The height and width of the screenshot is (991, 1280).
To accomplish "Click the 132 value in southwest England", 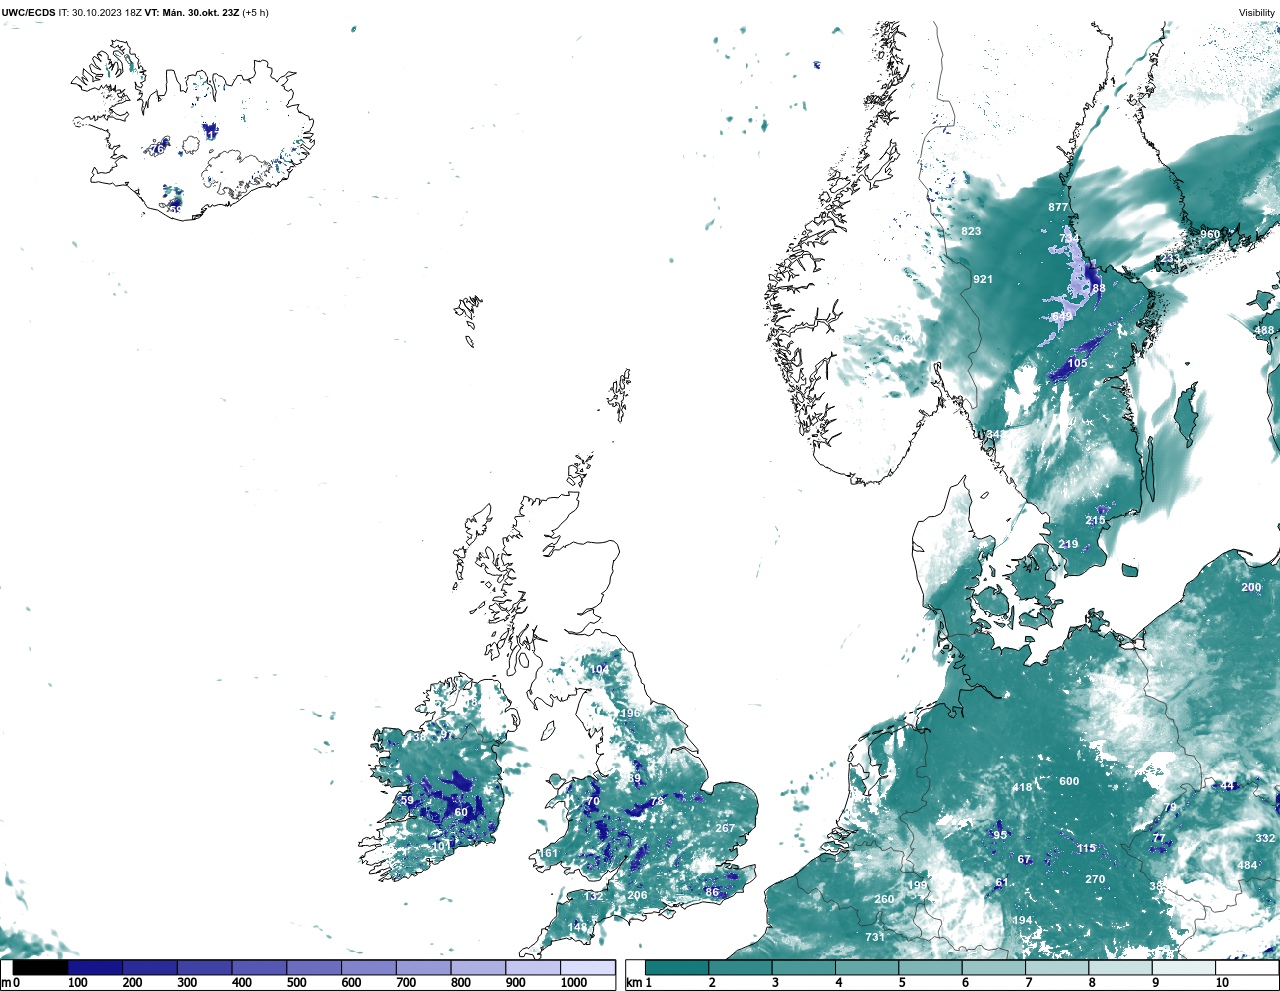I will [593, 897].
